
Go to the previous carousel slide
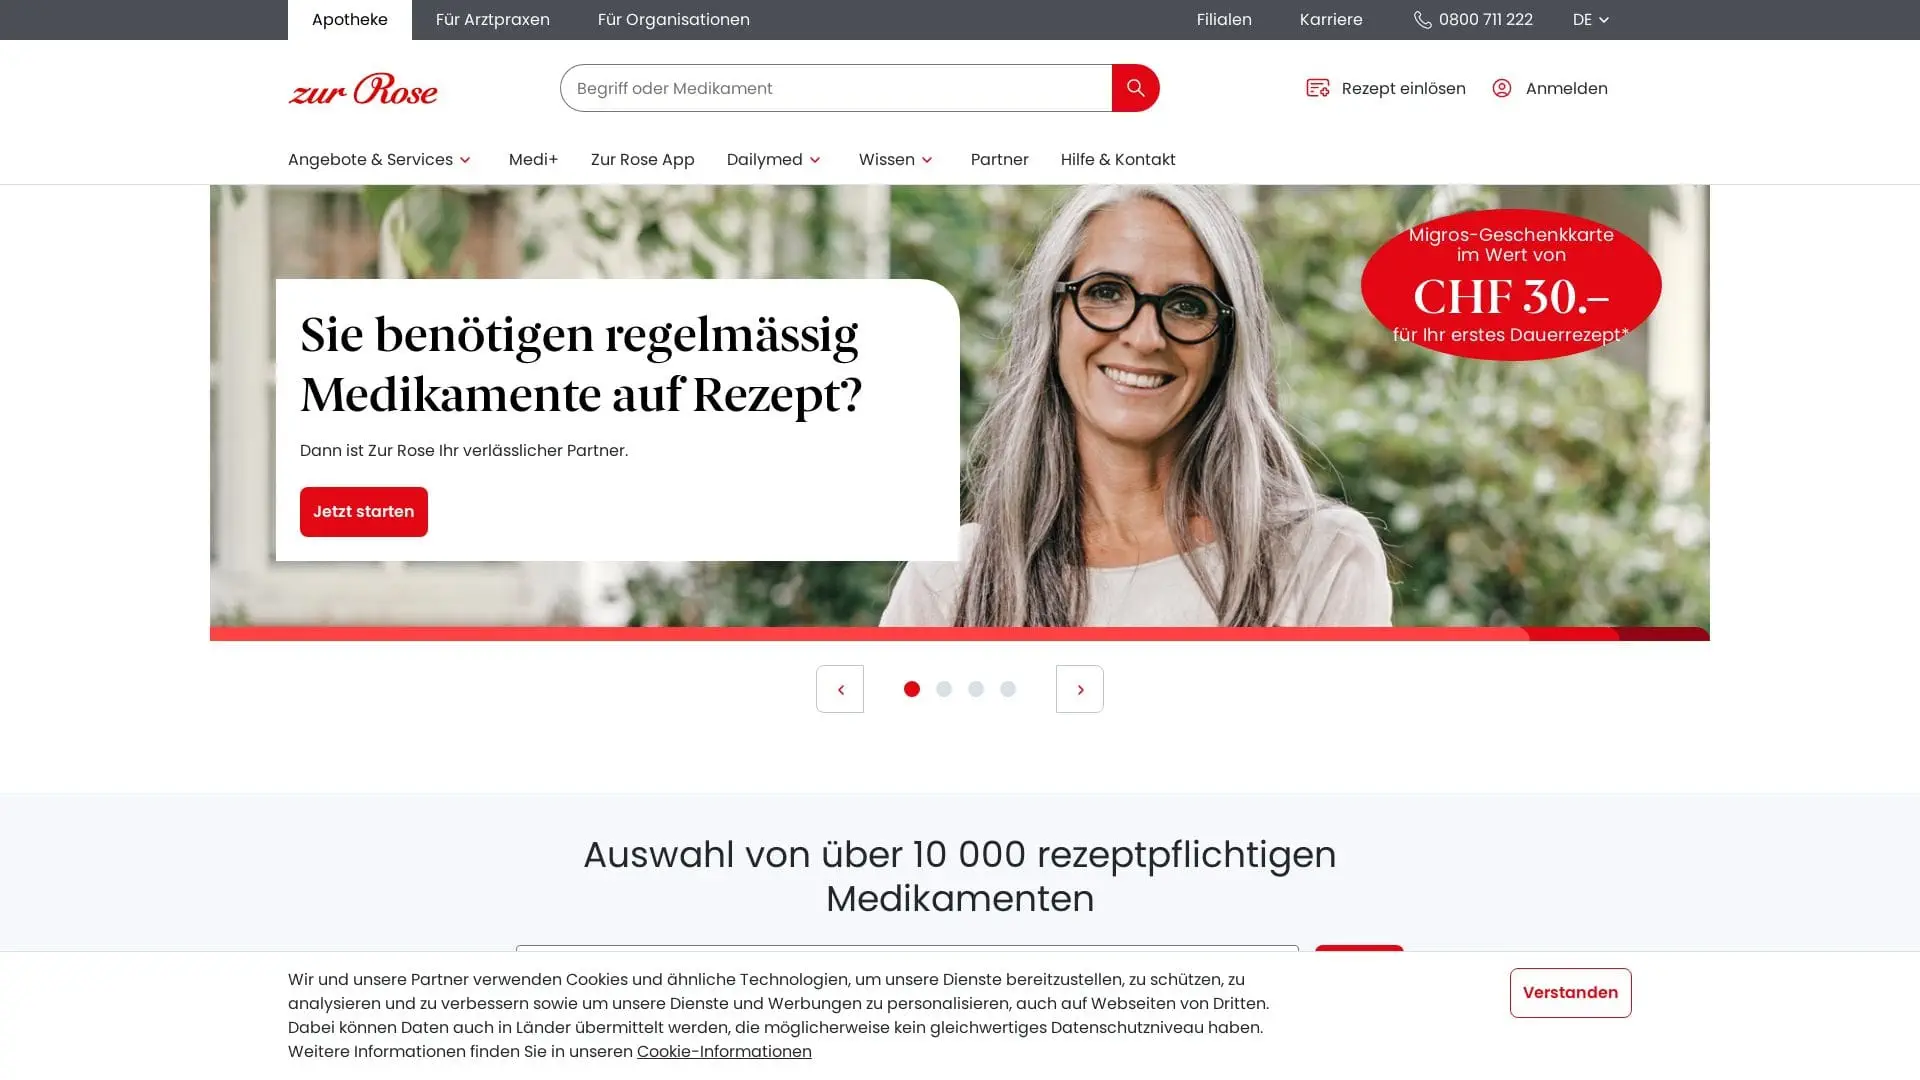click(840, 689)
